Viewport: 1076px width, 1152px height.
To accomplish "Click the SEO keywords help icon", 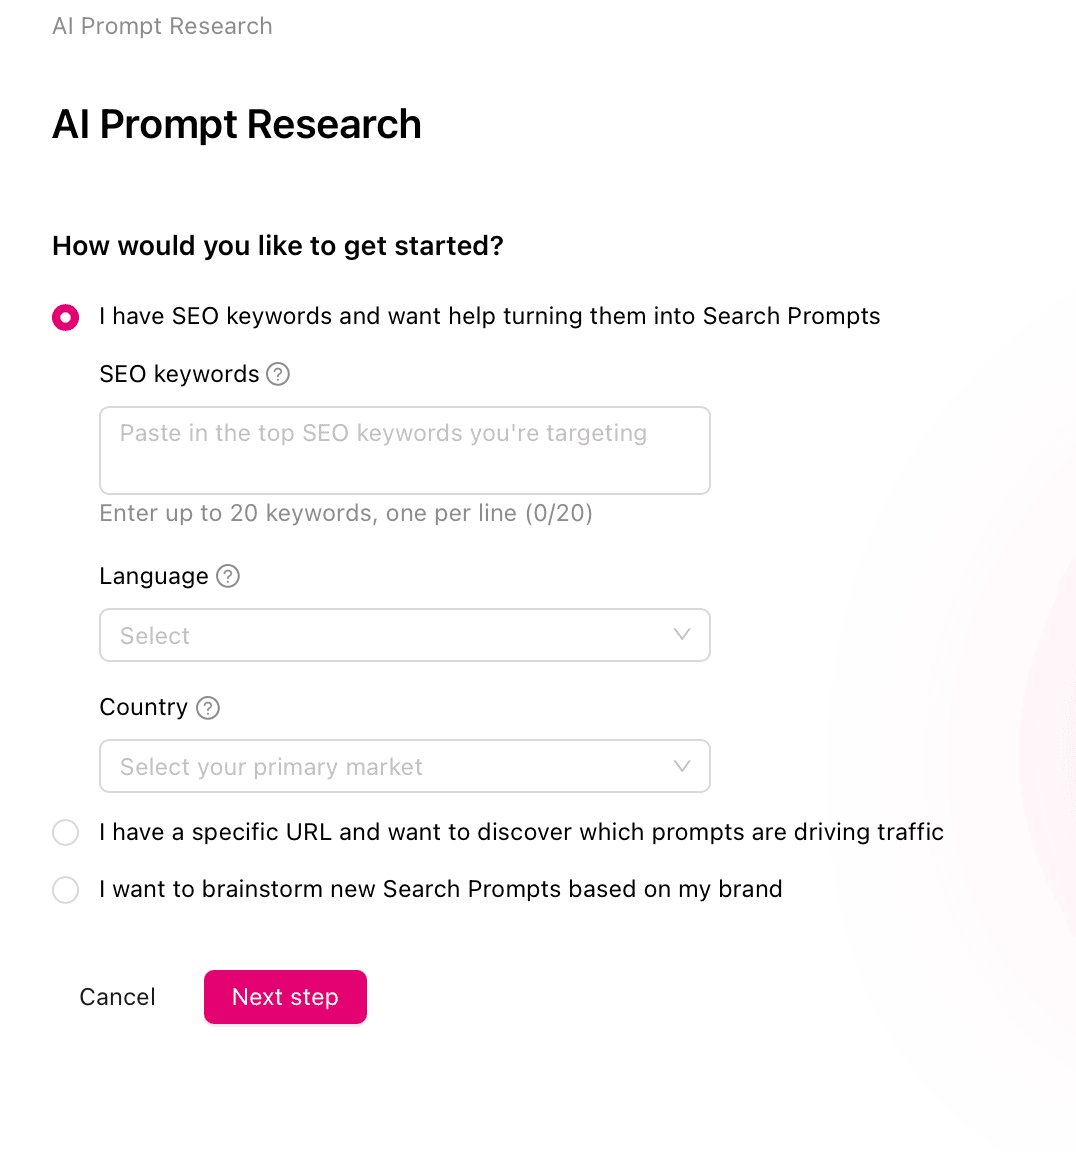I will point(278,374).
